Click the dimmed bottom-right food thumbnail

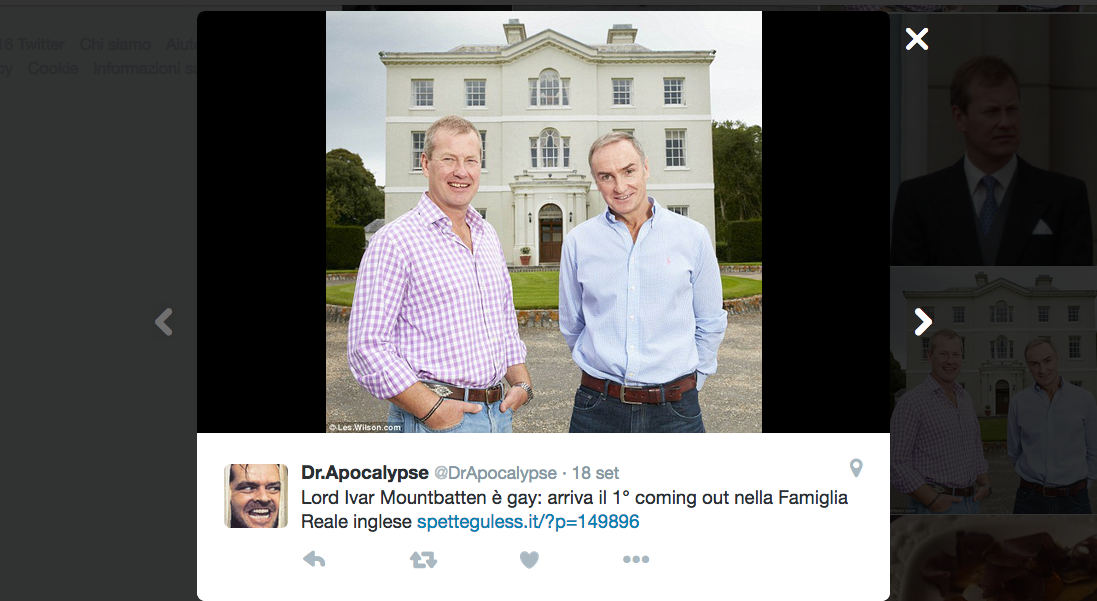click(x=993, y=558)
